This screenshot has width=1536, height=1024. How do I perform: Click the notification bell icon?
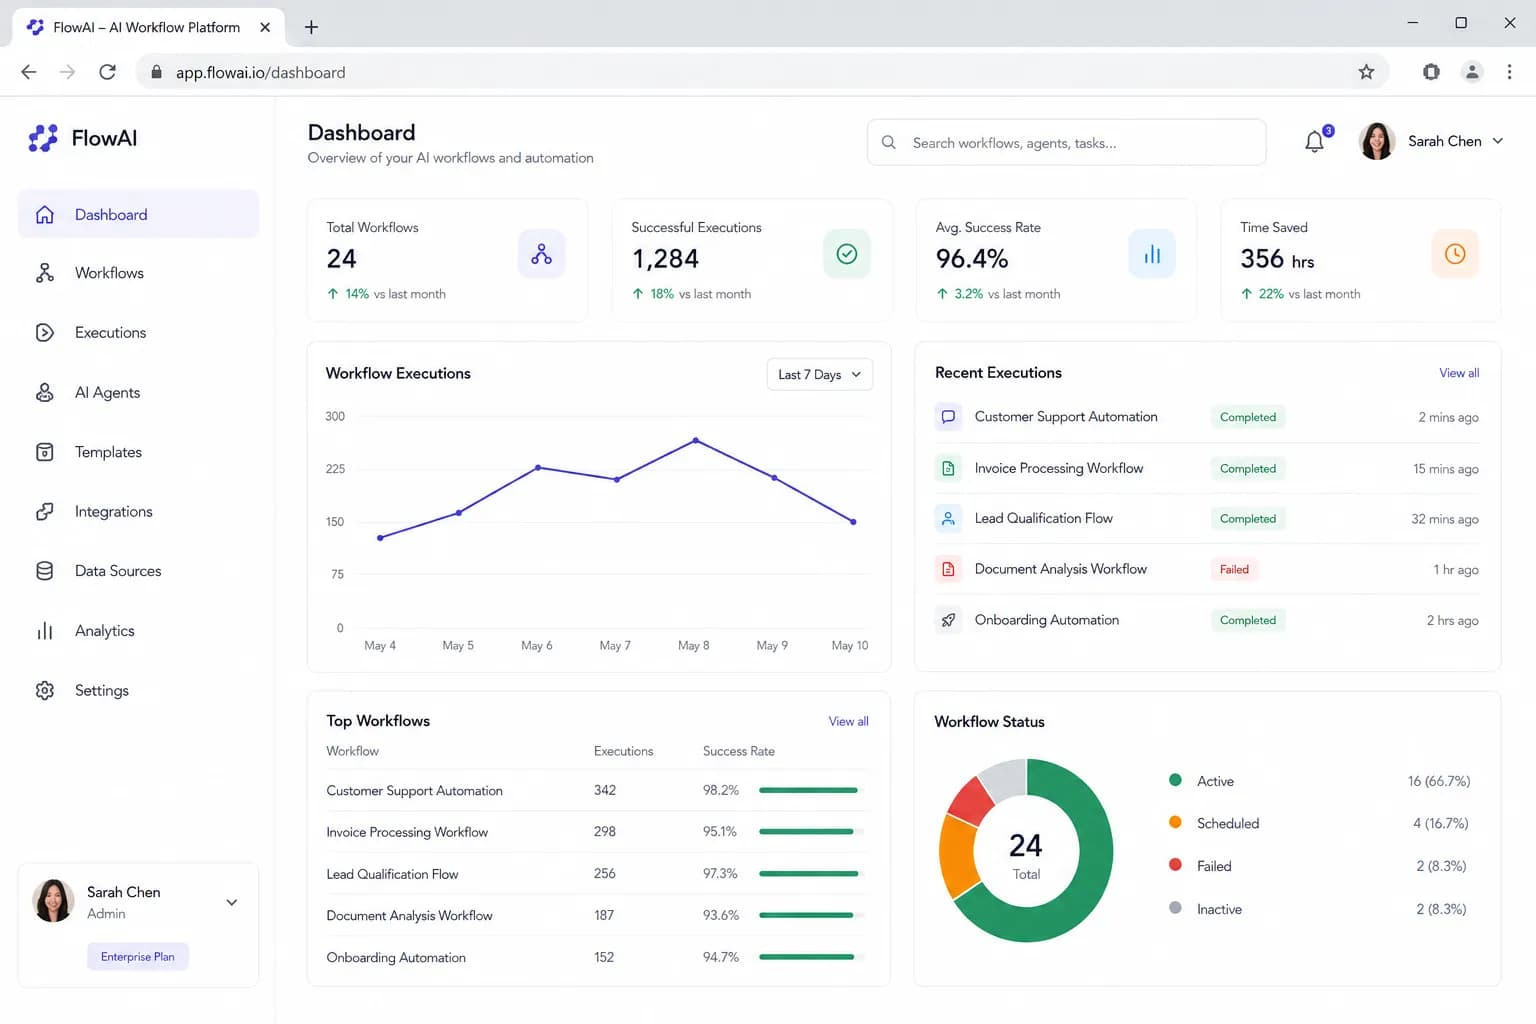[1314, 142]
